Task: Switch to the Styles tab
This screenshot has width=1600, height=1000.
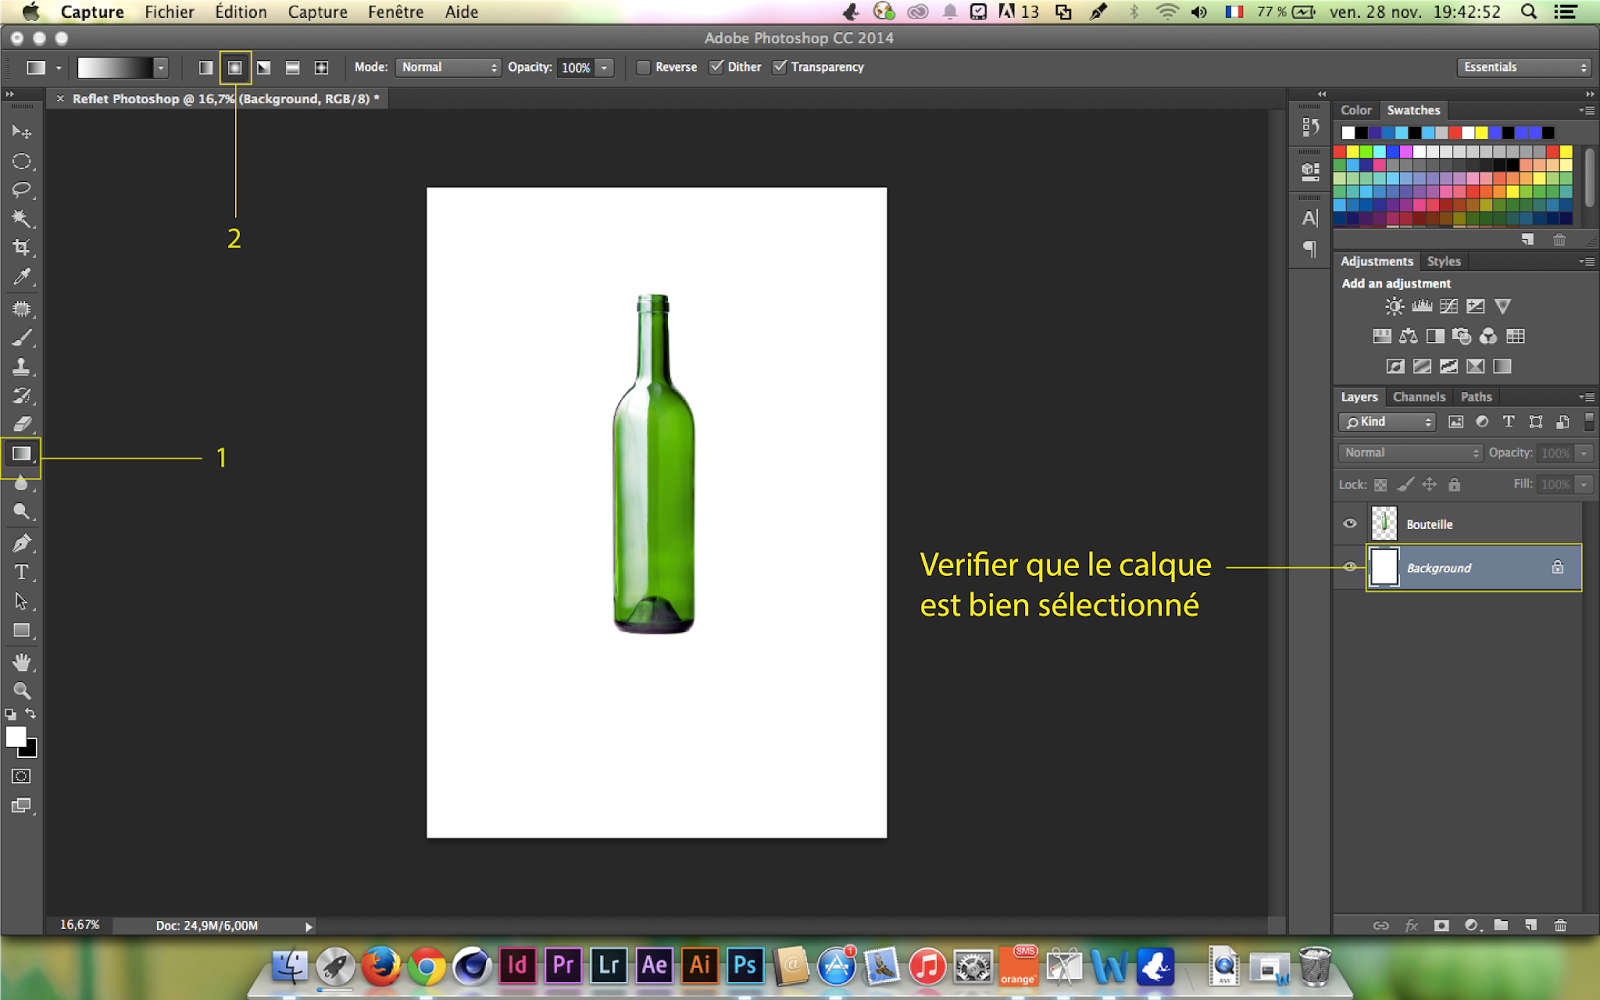Action: pos(1444,261)
